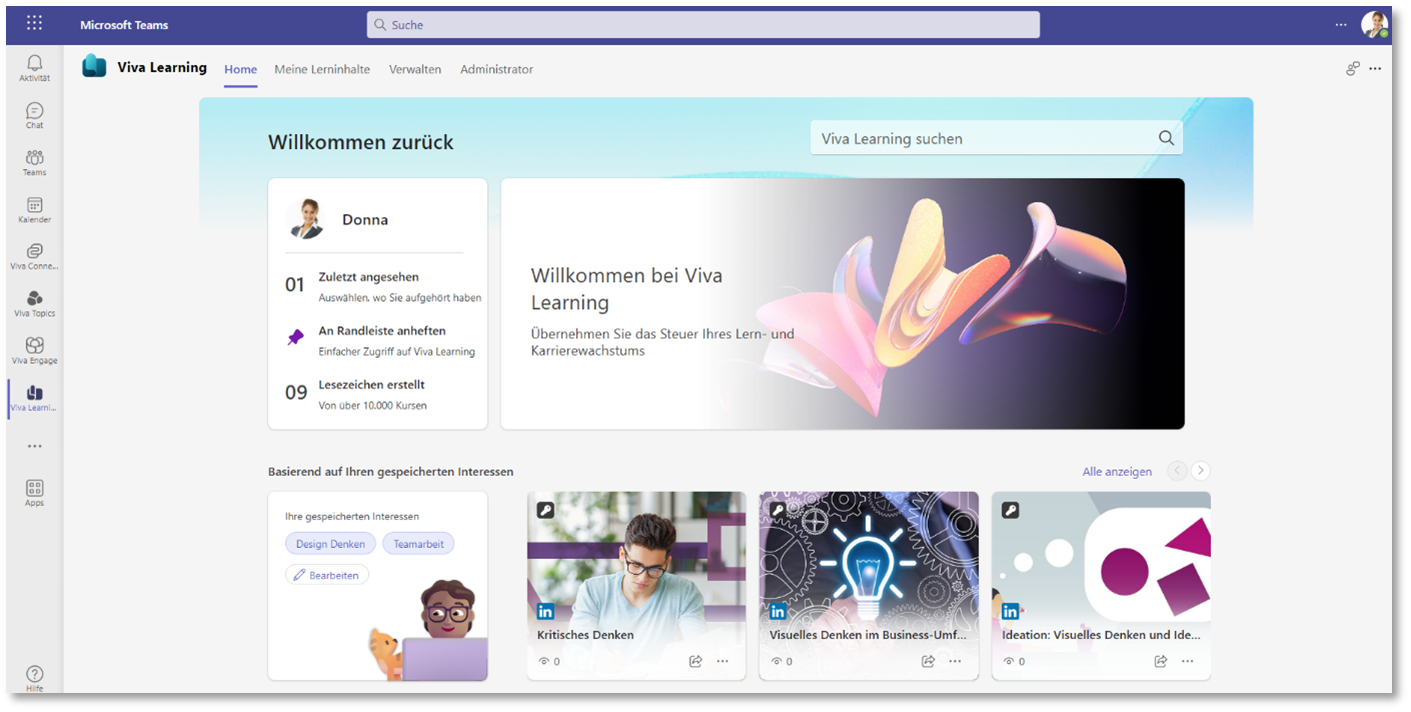This screenshot has width=1411, height=712.
Task: Open the app launcher waffle icon
Action: [35, 24]
